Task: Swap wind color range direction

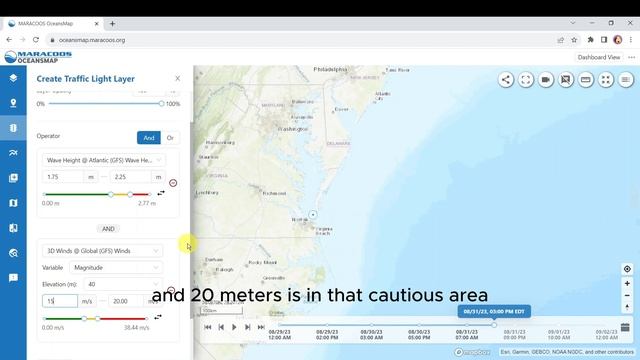Action: point(158,317)
